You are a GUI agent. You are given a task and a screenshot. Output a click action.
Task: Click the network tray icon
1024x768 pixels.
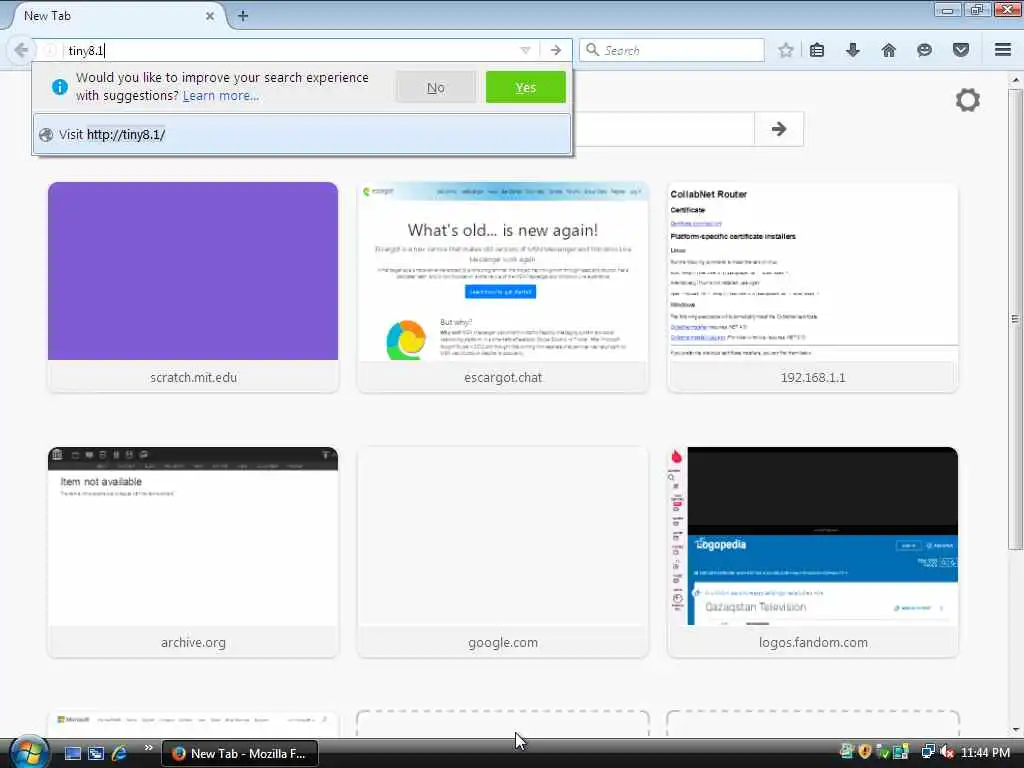[926, 752]
